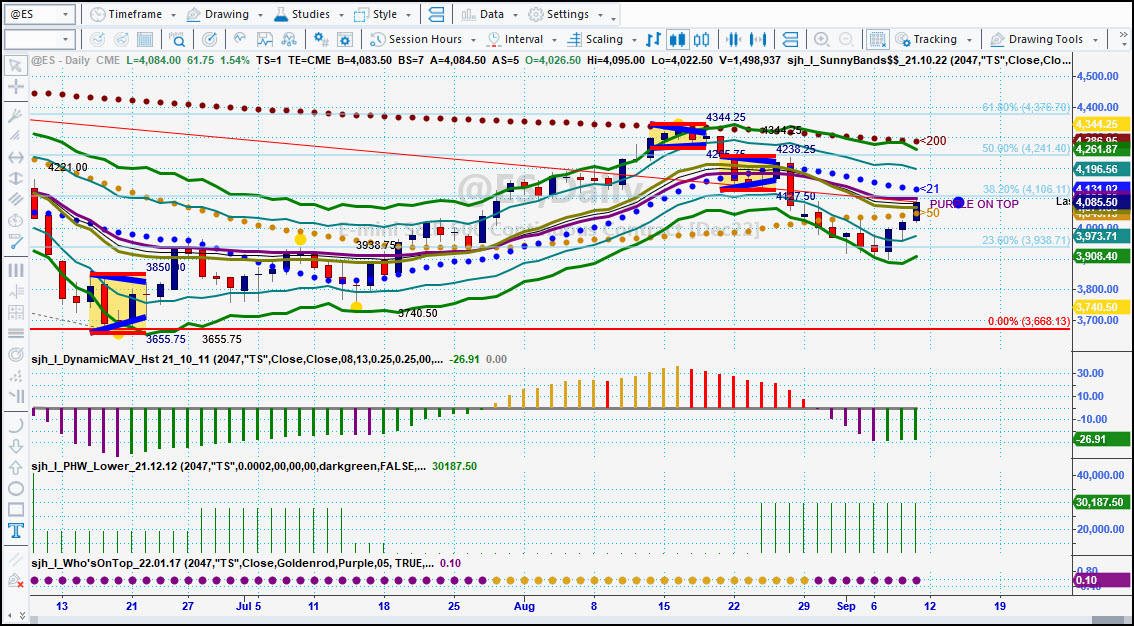Click the linked nodes analysis icon

[x=289, y=39]
